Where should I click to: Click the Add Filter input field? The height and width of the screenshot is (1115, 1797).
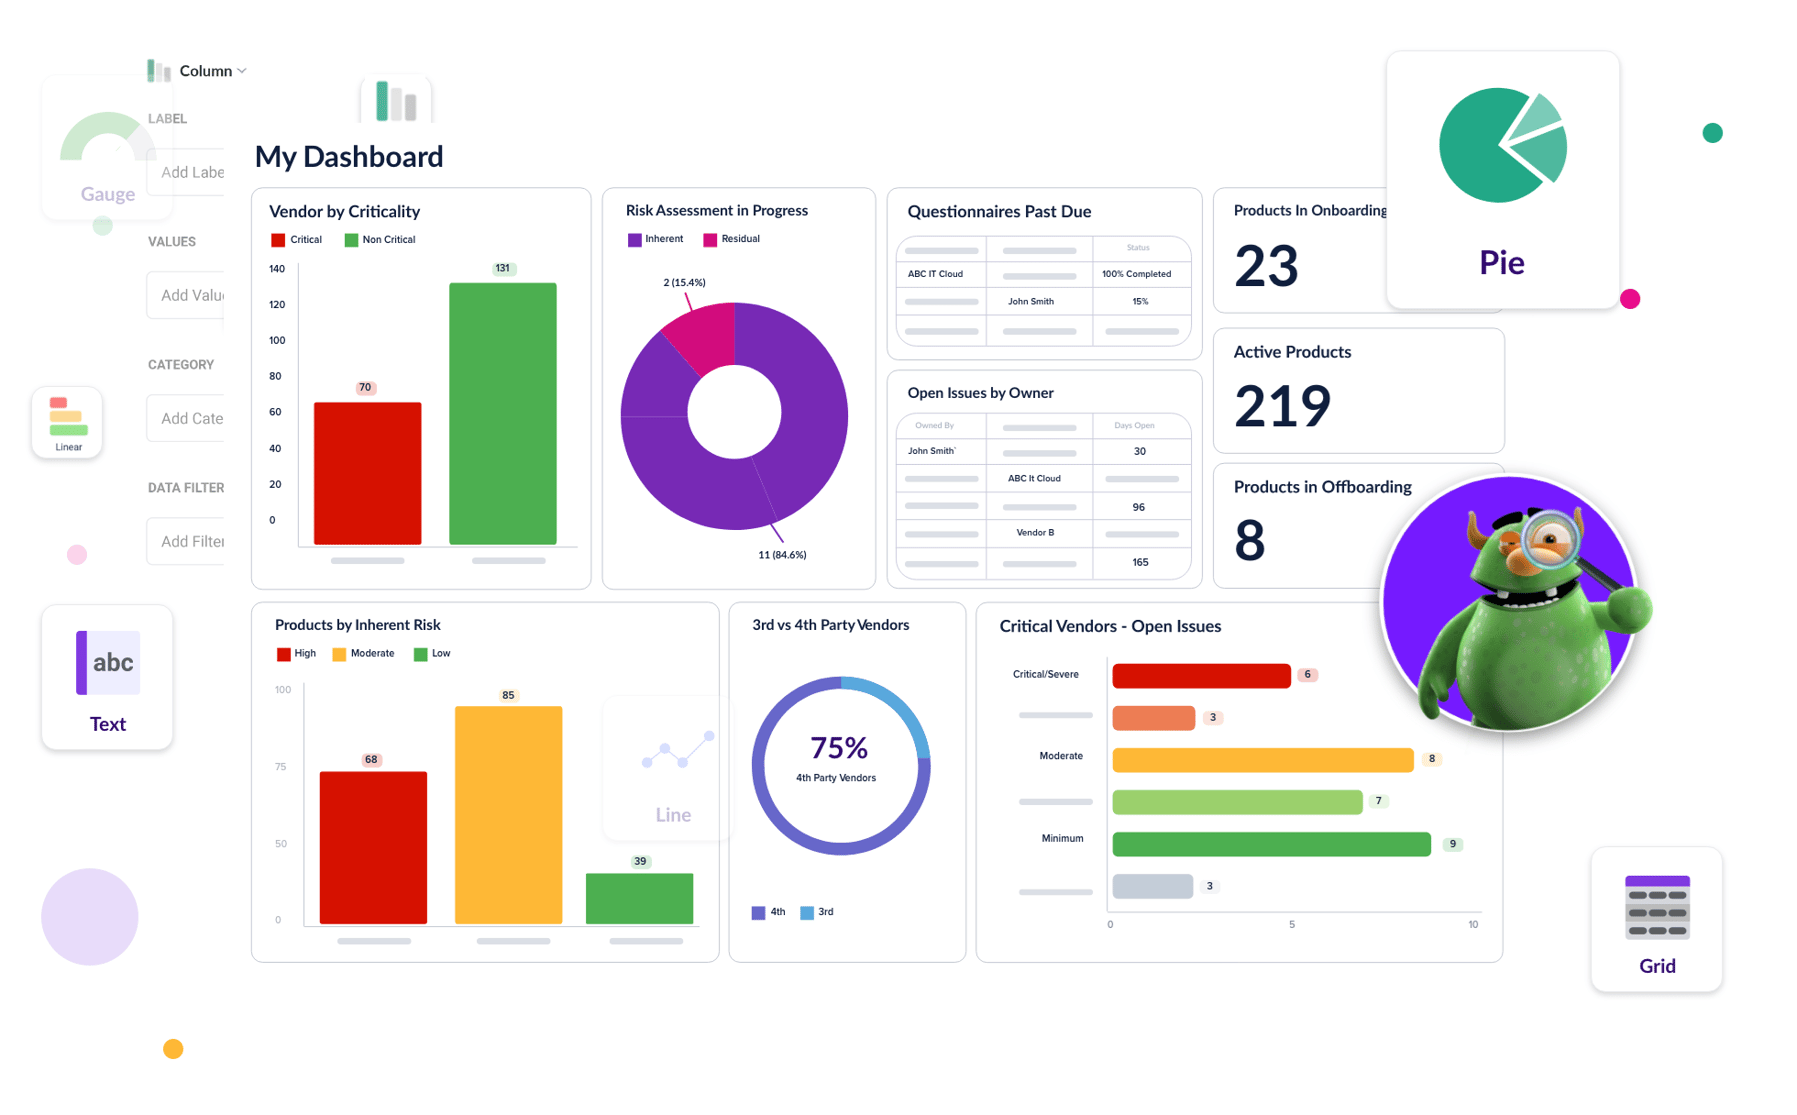tap(195, 541)
